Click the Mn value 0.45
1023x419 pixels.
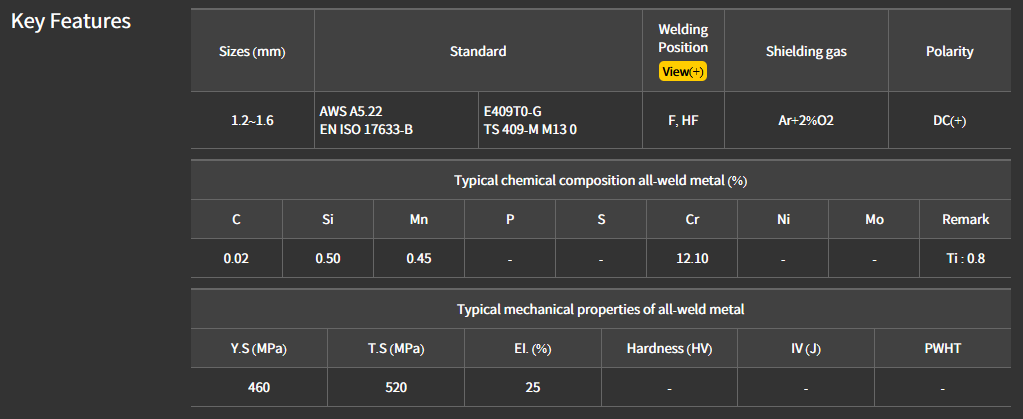(x=419, y=258)
